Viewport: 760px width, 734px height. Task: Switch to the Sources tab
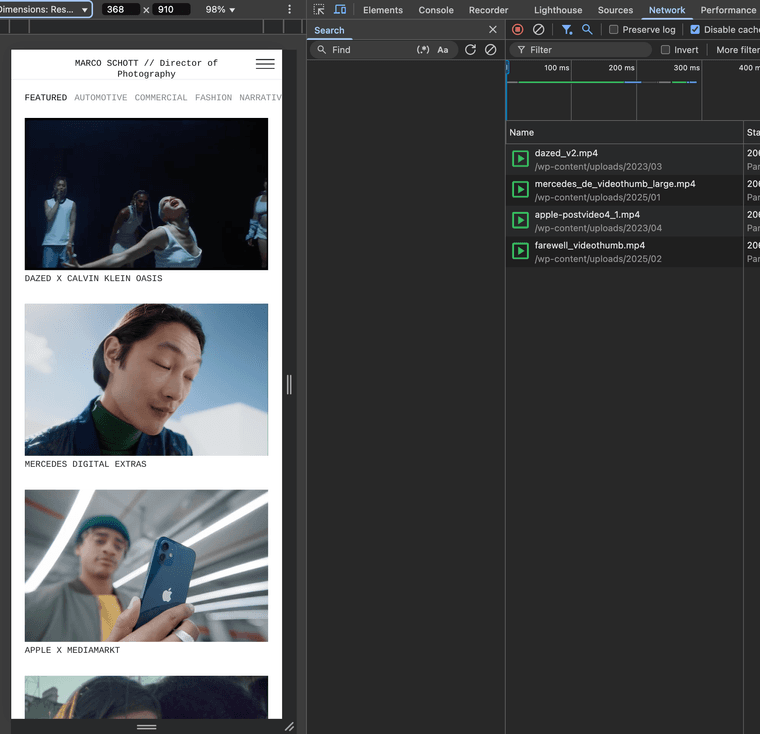coord(615,10)
